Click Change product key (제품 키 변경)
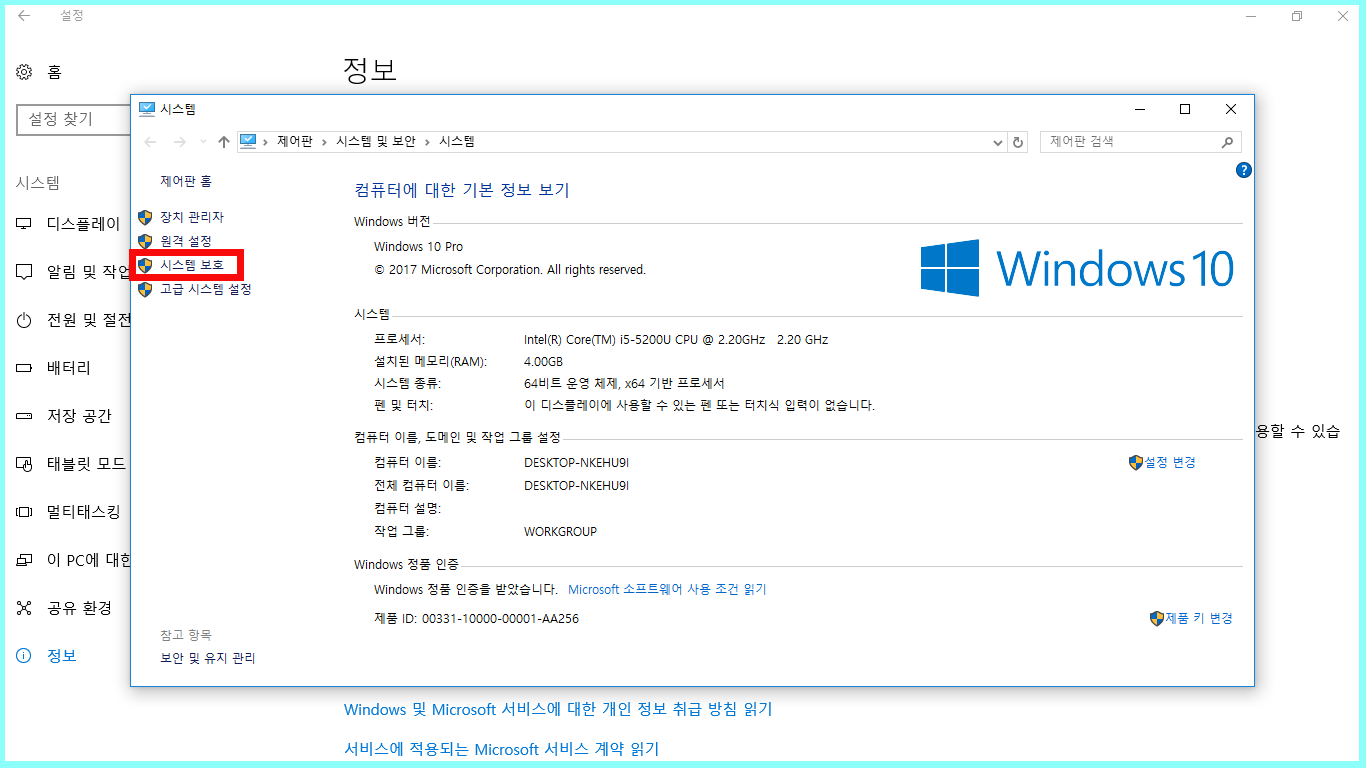 pos(1199,618)
